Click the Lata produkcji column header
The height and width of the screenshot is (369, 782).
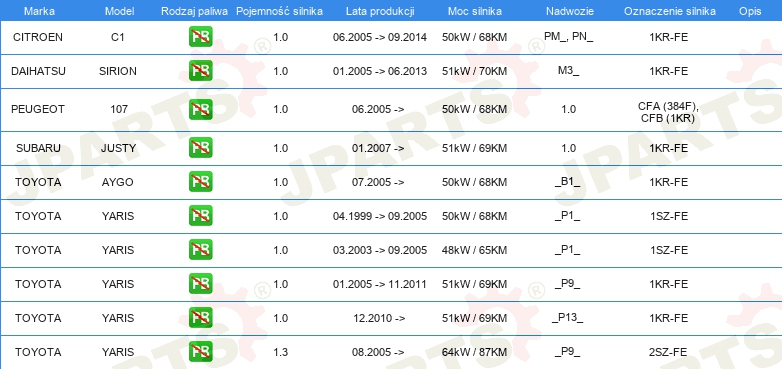380,11
